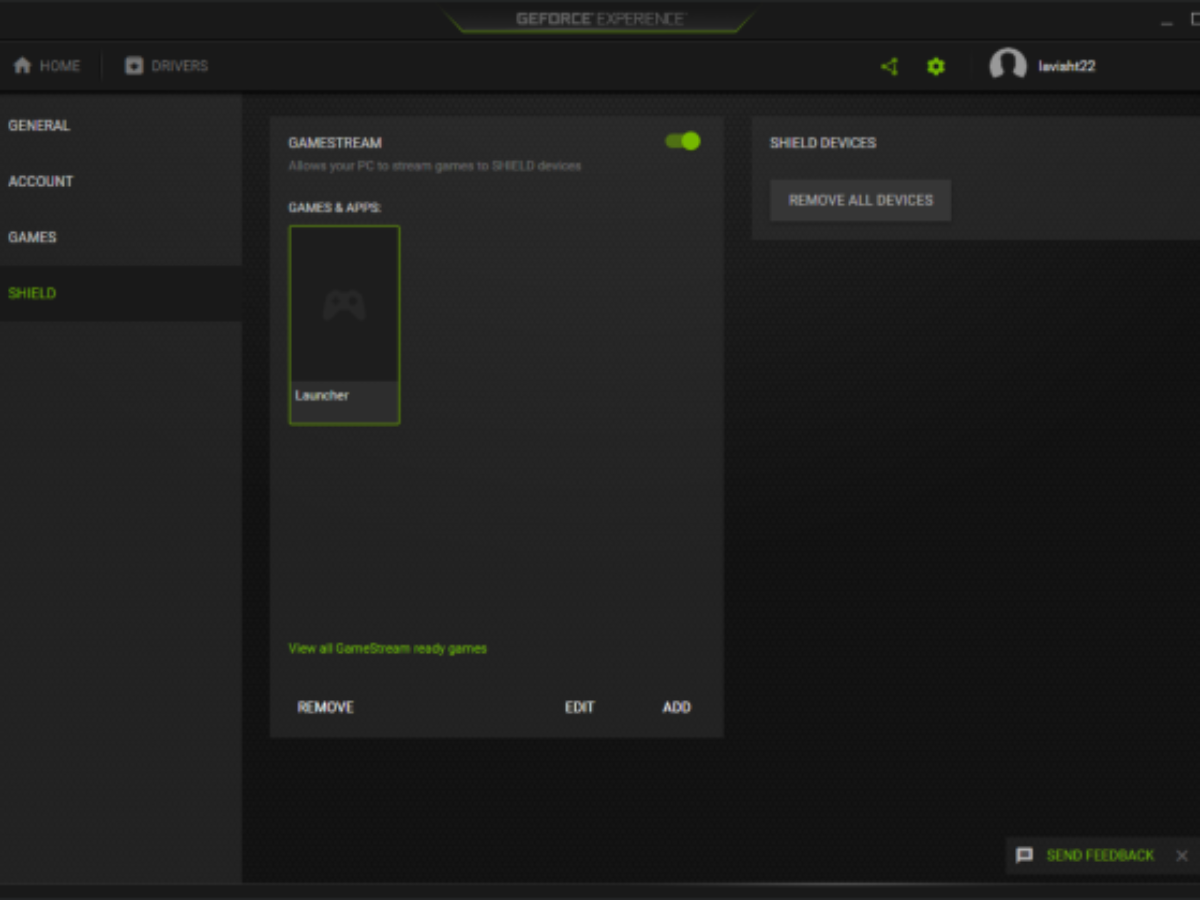Click the Add button

point(676,707)
